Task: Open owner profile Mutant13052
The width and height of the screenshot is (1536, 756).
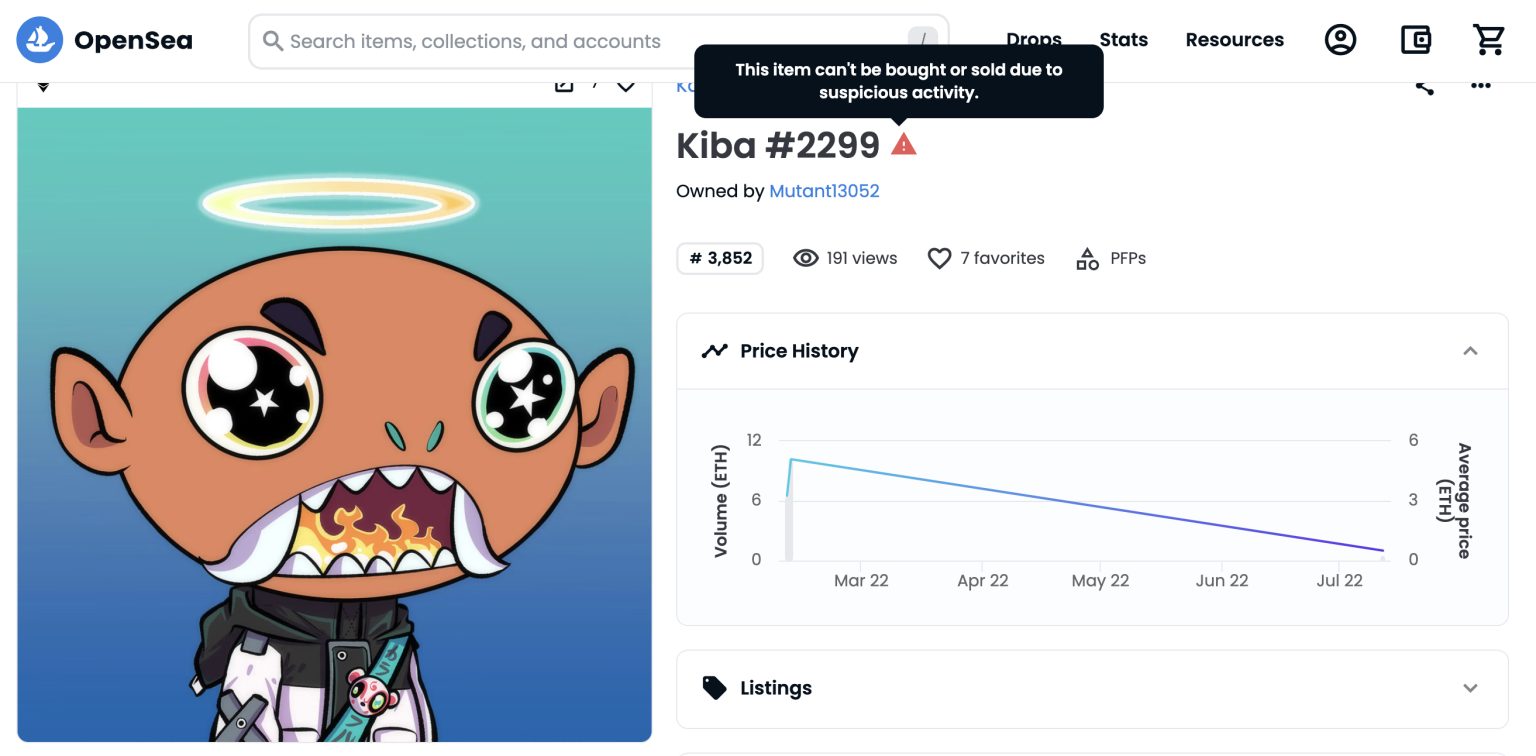Action: point(824,191)
